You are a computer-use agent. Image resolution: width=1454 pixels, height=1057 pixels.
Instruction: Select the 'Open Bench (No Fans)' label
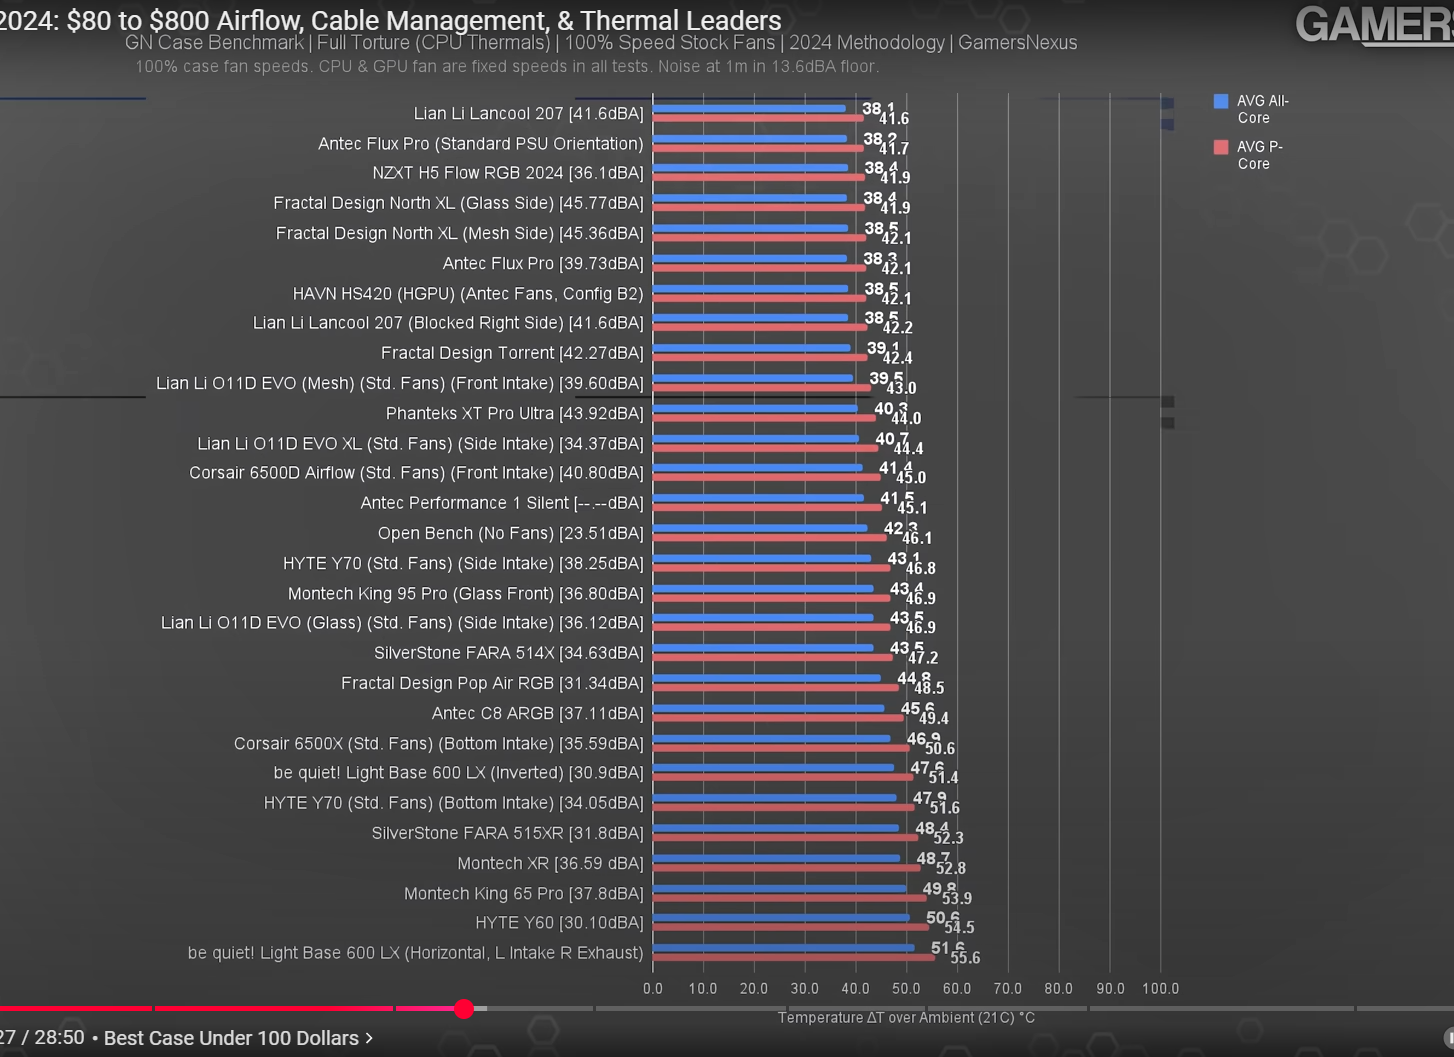pos(511,533)
